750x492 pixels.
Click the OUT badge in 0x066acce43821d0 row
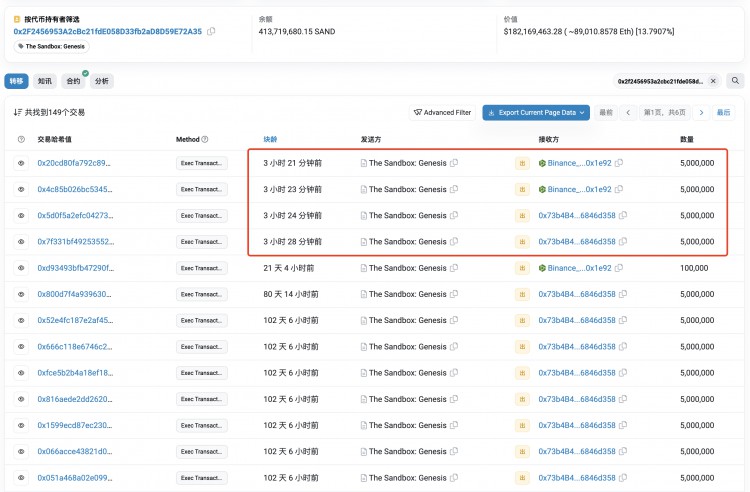[x=522, y=451]
